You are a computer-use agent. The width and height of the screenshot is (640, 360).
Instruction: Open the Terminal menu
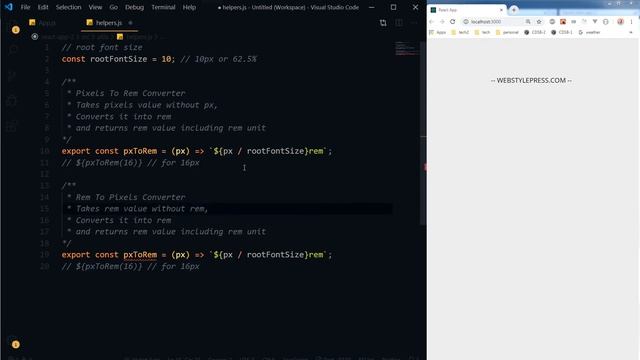click(x=163, y=7)
